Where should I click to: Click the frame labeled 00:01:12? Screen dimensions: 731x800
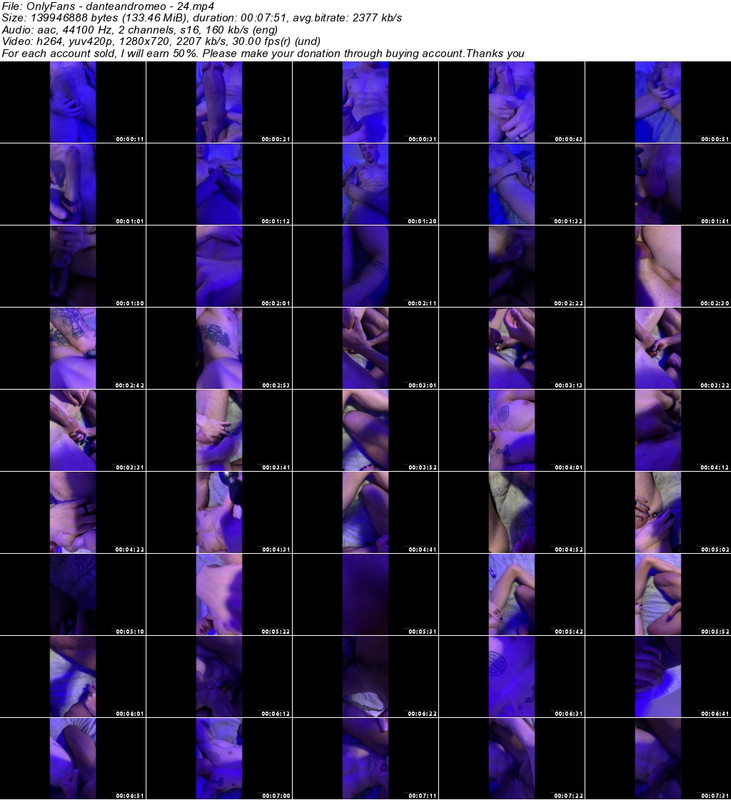[x=219, y=183]
